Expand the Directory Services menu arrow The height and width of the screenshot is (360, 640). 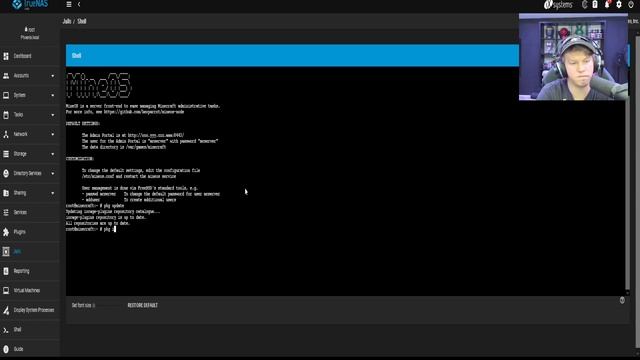pyautogui.click(x=53, y=173)
